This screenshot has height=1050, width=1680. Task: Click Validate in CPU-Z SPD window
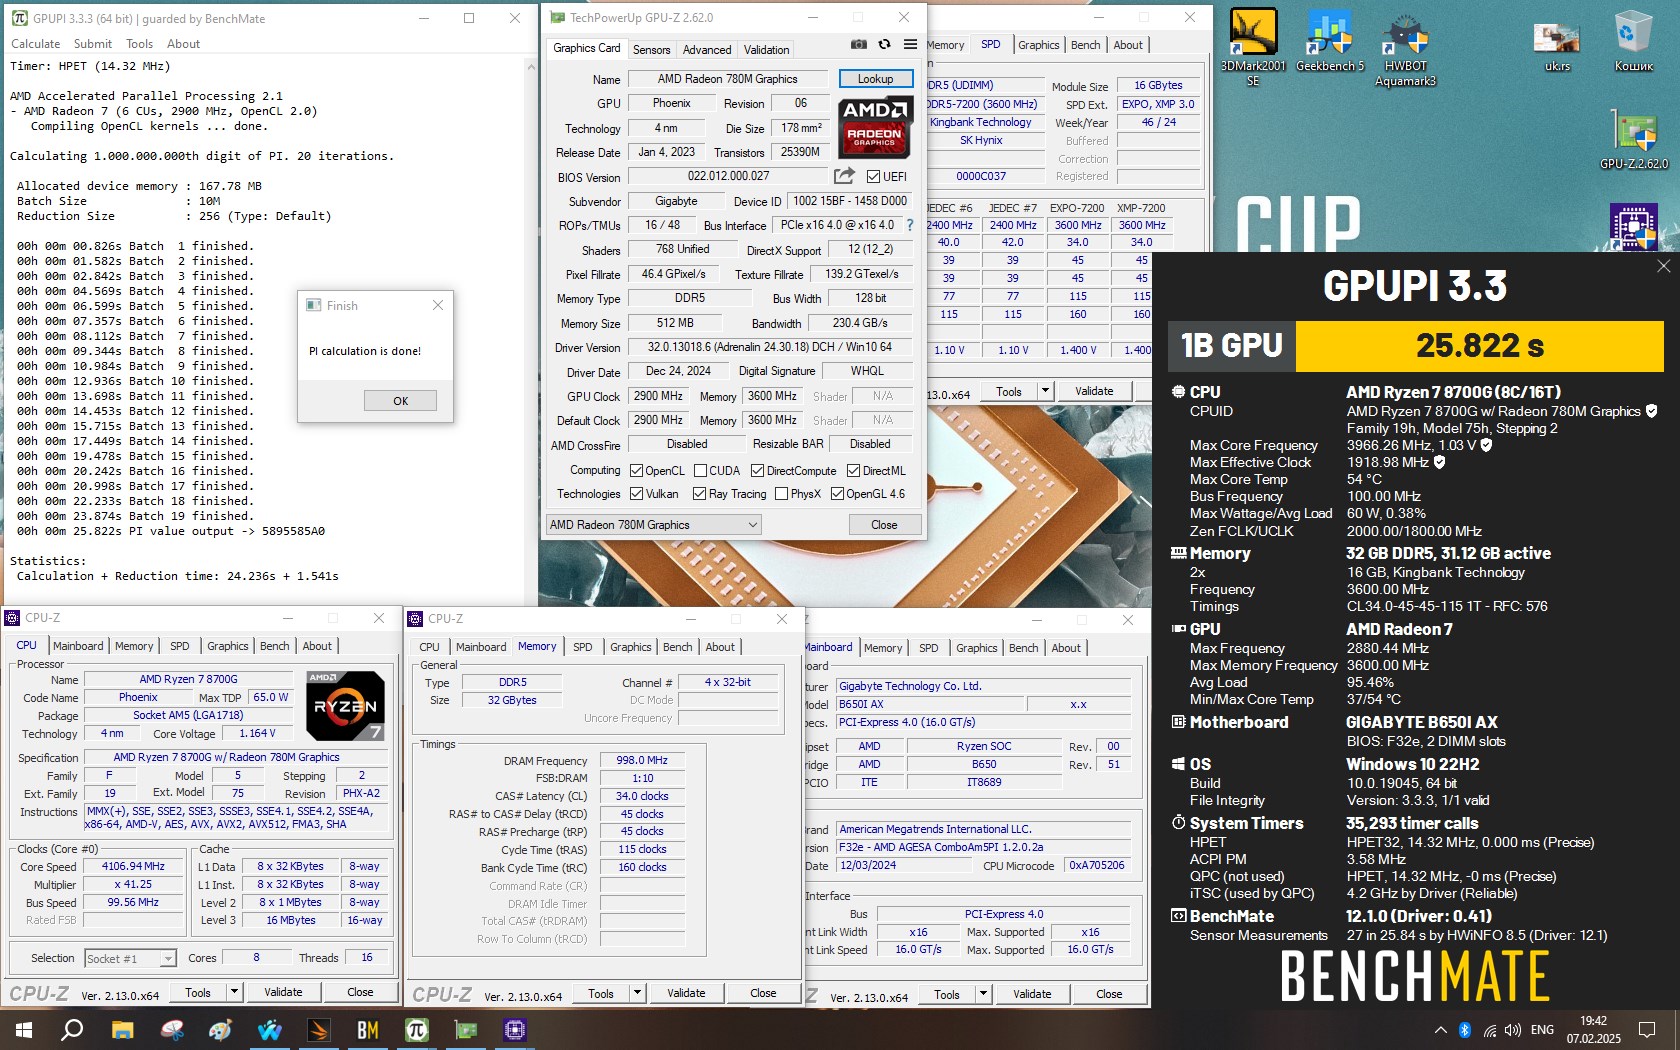click(1094, 391)
